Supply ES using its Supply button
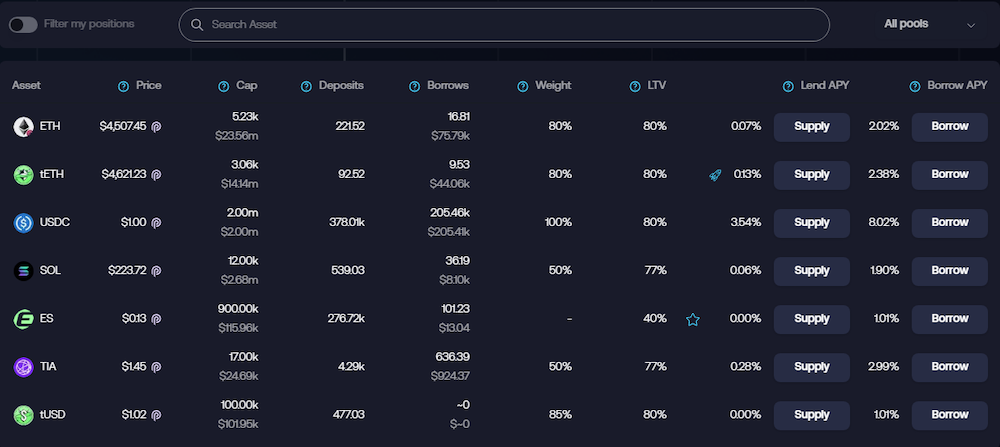Screen dimensions: 1000x447 [812, 319]
